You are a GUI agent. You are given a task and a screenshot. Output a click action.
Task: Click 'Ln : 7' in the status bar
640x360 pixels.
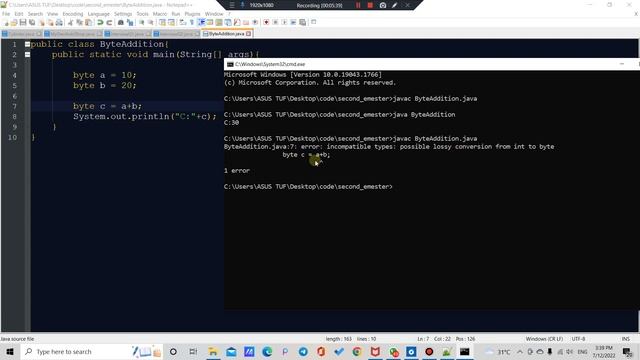(423, 339)
